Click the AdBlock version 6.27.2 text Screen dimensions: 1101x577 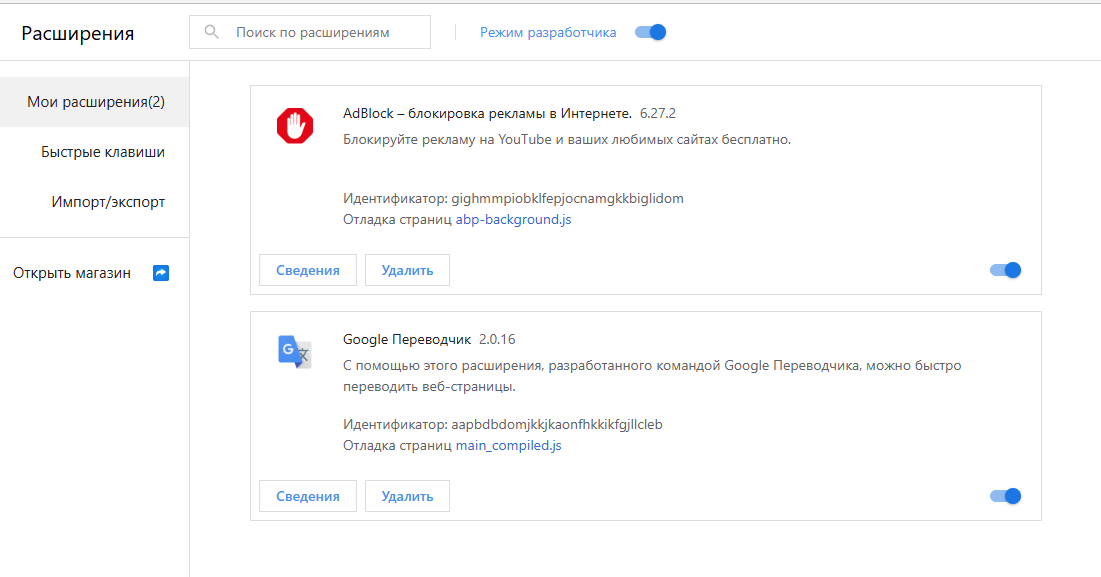tap(658, 114)
